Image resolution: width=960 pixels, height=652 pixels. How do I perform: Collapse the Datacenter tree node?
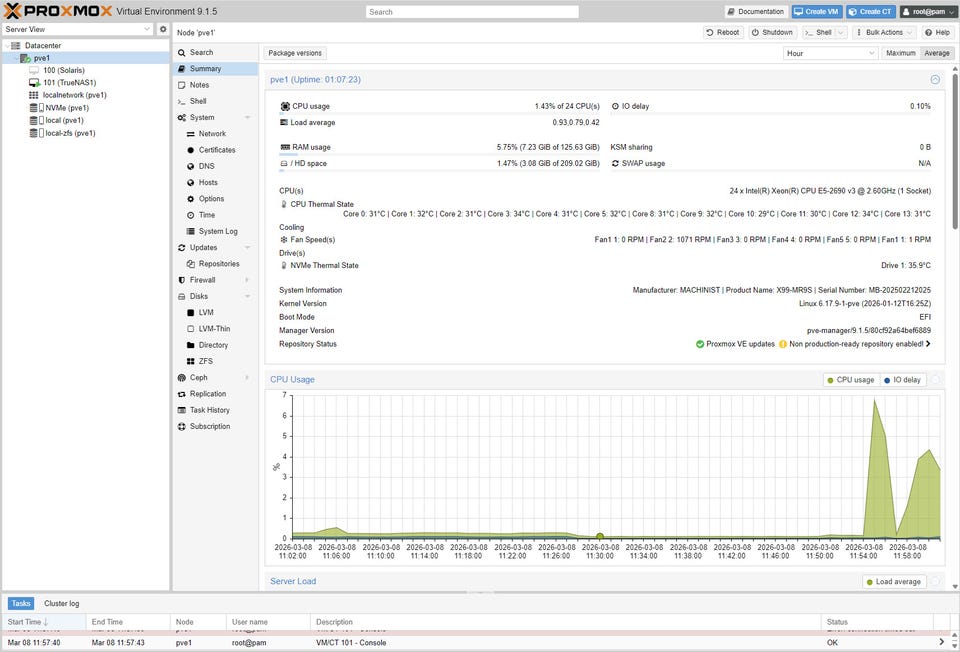(x=7, y=45)
